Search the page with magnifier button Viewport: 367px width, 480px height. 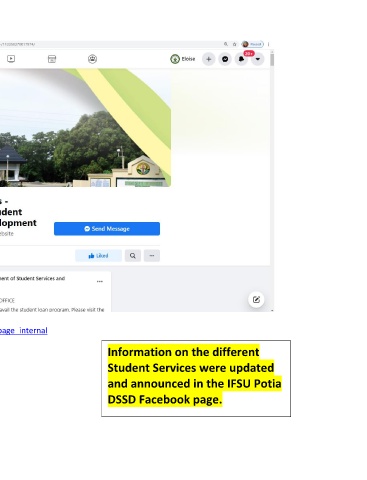(x=133, y=256)
